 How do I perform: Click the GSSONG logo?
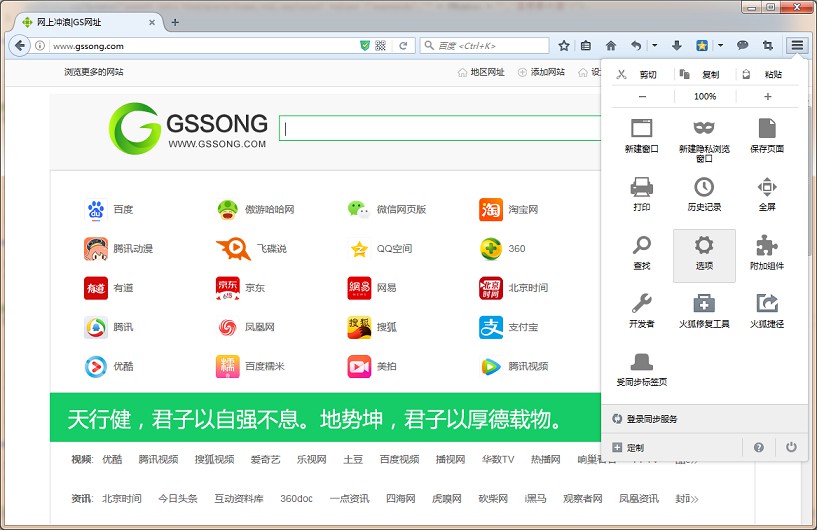pos(189,128)
